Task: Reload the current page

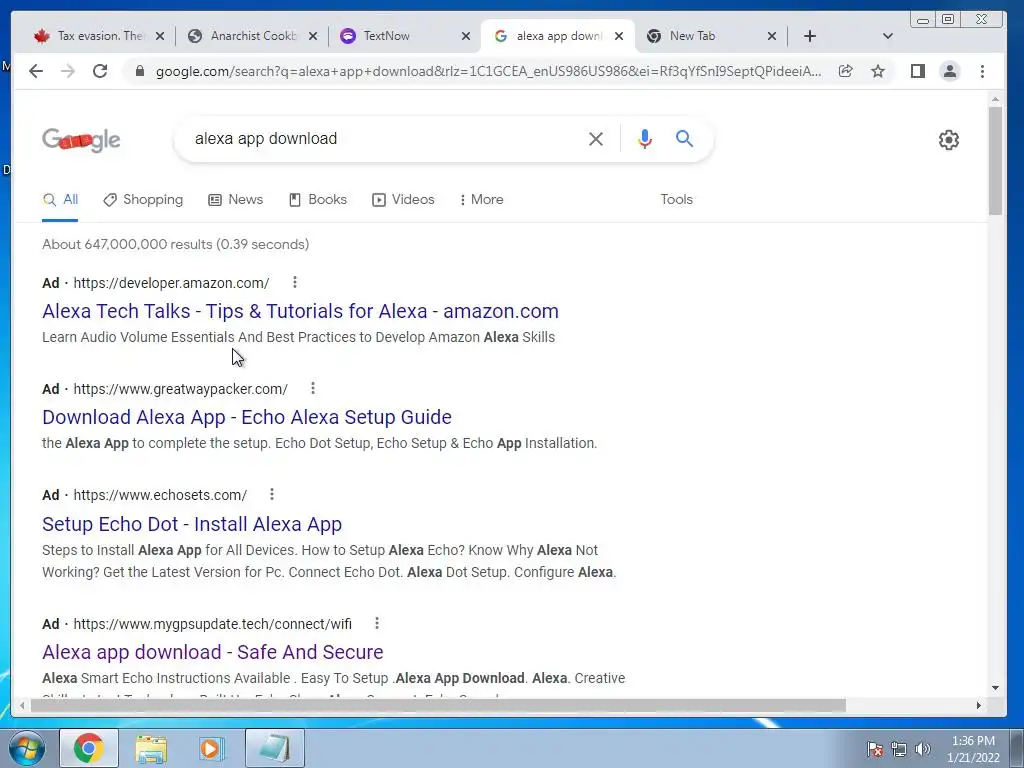Action: coord(100,71)
